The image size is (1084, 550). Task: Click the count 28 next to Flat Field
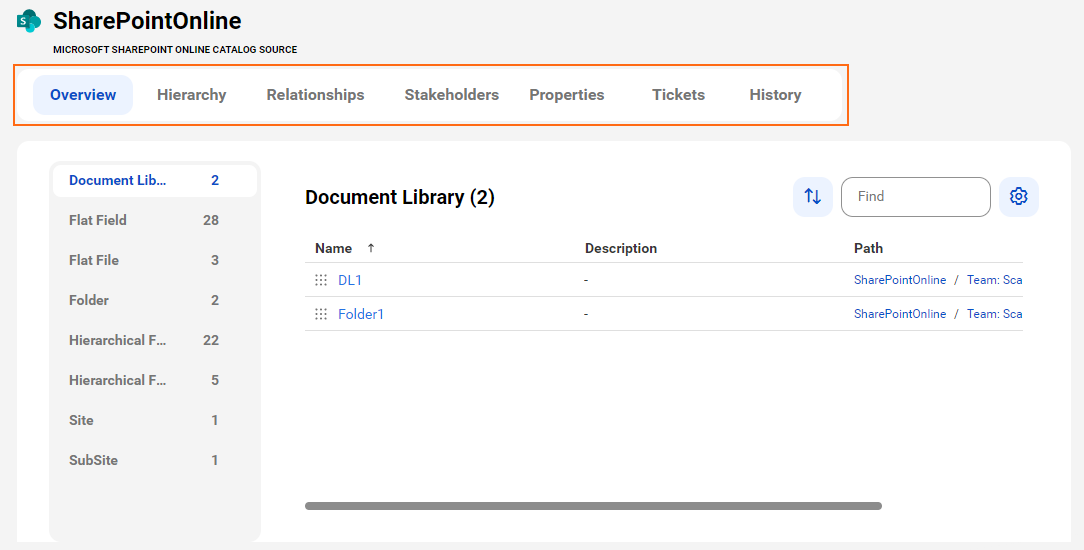211,220
